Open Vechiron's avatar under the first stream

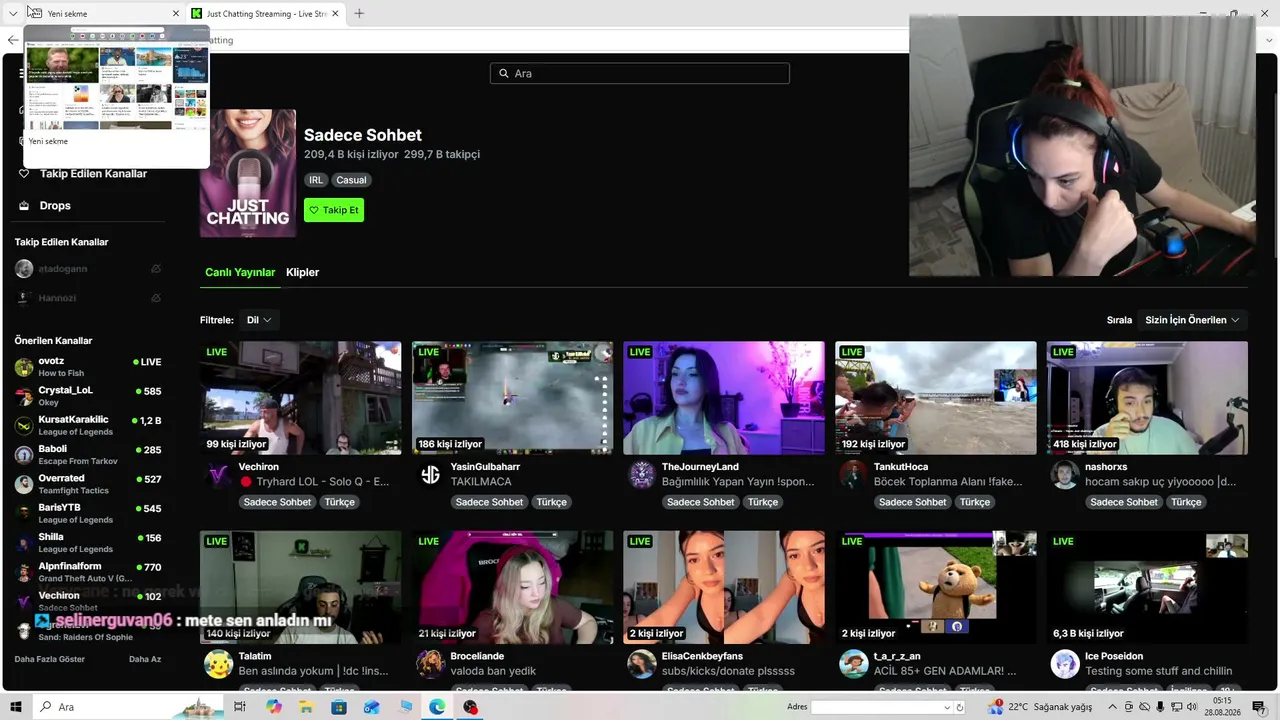(218, 475)
